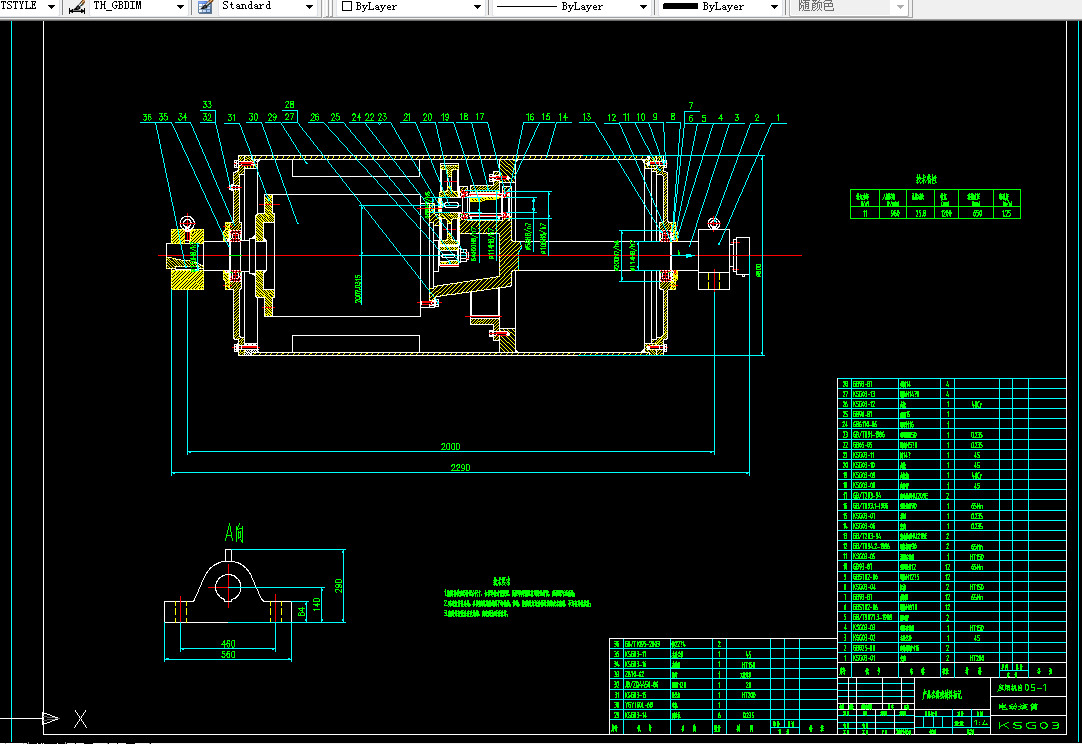Viewport: 1082px width, 744px height.
Task: Click the dimension style icon beside TH_GBDIM
Action: coord(76,7)
